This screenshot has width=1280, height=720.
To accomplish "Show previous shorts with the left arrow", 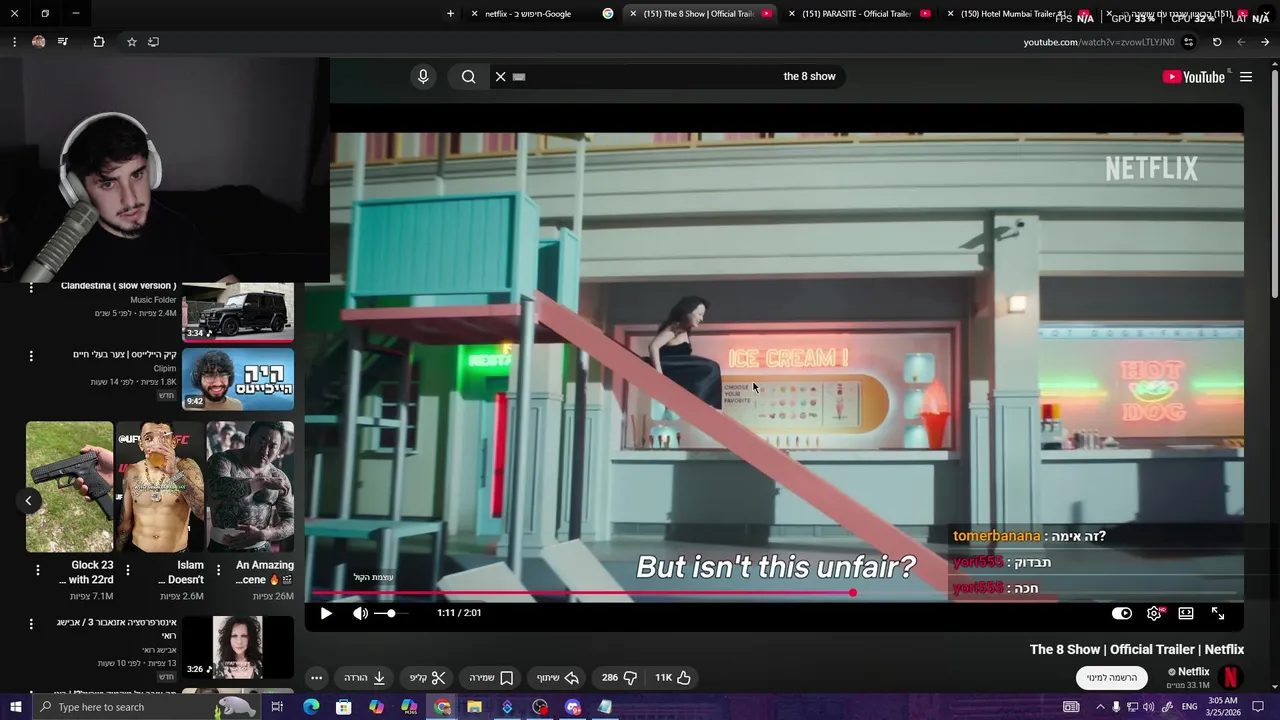I will 29,500.
